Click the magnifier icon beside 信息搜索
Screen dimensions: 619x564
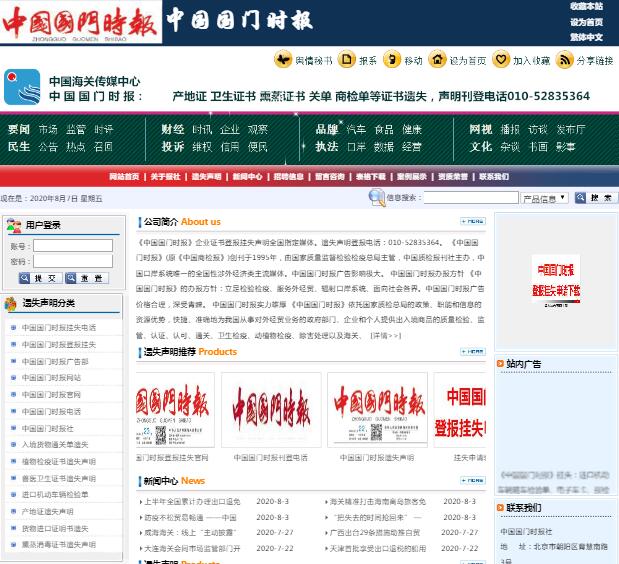point(377,197)
